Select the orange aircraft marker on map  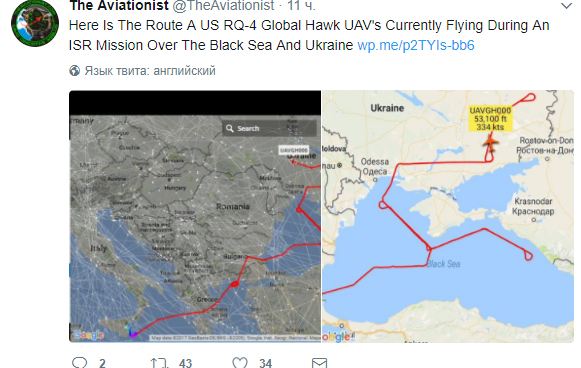491,143
